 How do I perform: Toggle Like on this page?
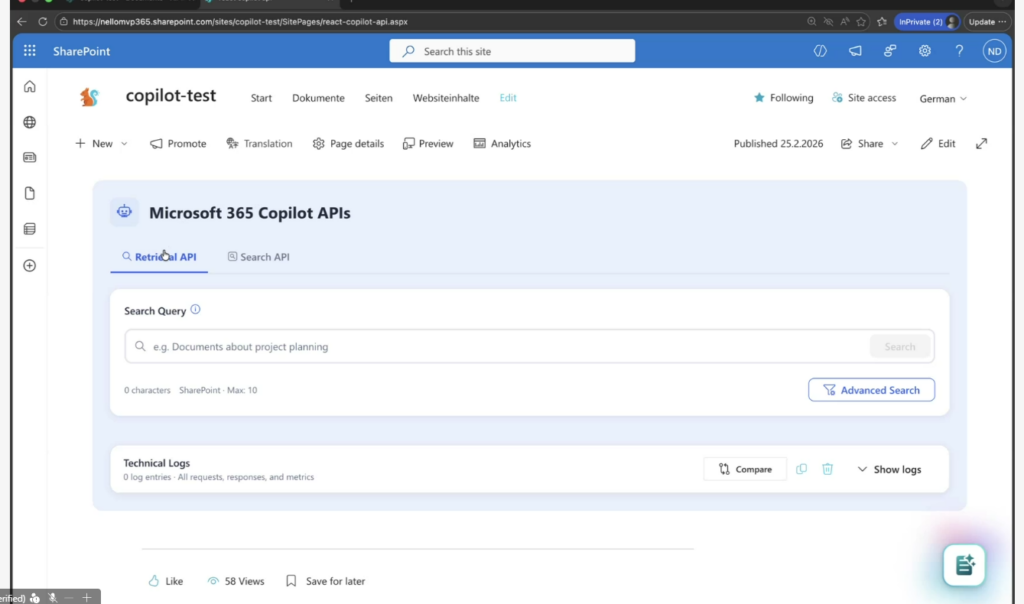coord(166,581)
